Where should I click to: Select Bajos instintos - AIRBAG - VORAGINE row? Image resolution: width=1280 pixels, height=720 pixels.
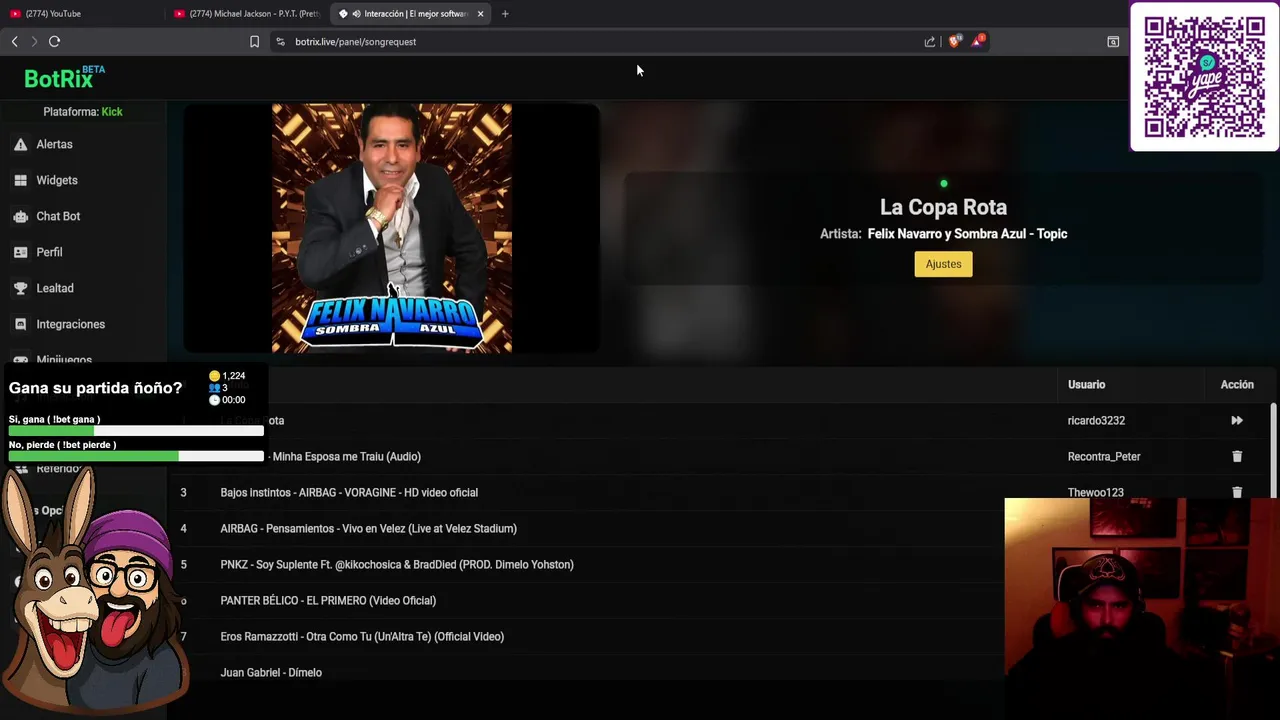(x=720, y=492)
